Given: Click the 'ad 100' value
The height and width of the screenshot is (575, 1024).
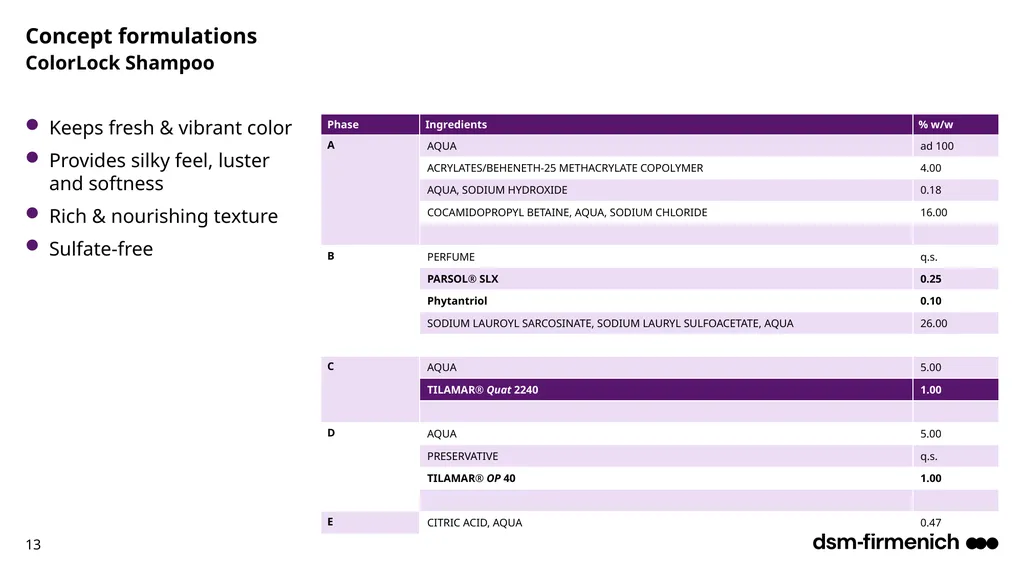Looking at the screenshot, I should (x=937, y=146).
